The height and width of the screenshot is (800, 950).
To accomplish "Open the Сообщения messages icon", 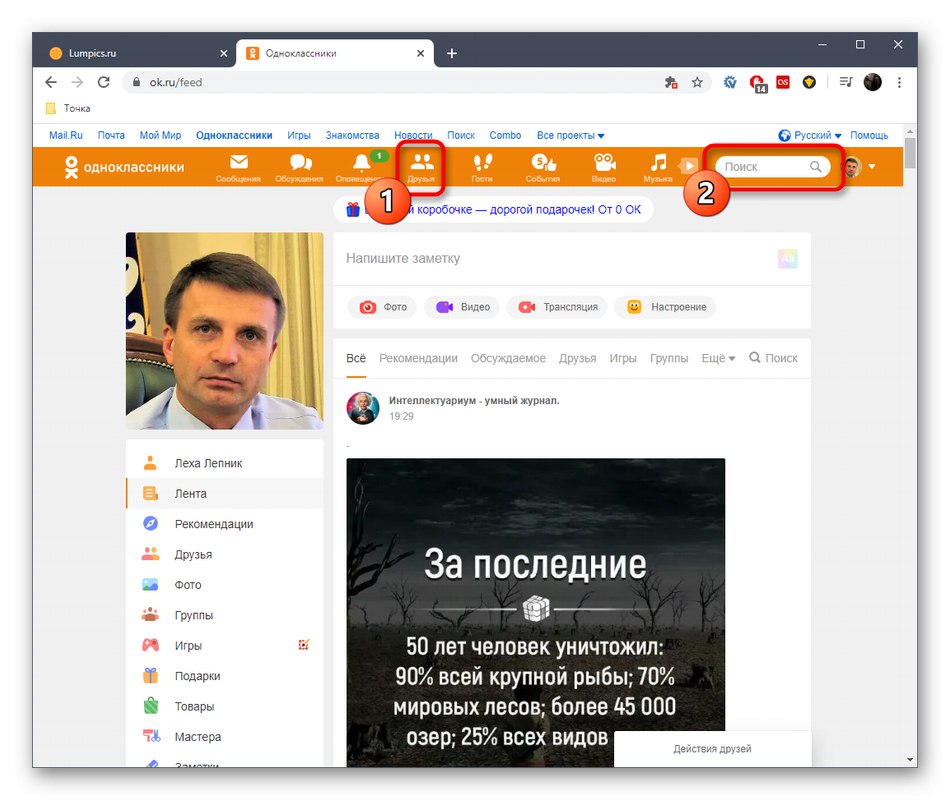I will [238, 165].
